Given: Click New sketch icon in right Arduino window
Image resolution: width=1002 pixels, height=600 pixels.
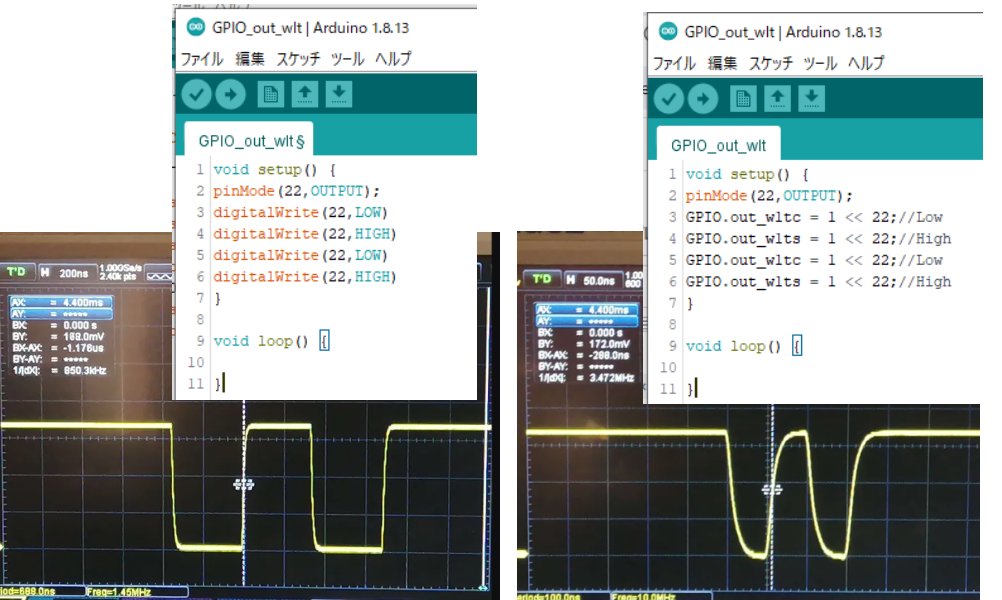Looking at the screenshot, I should pos(743,98).
